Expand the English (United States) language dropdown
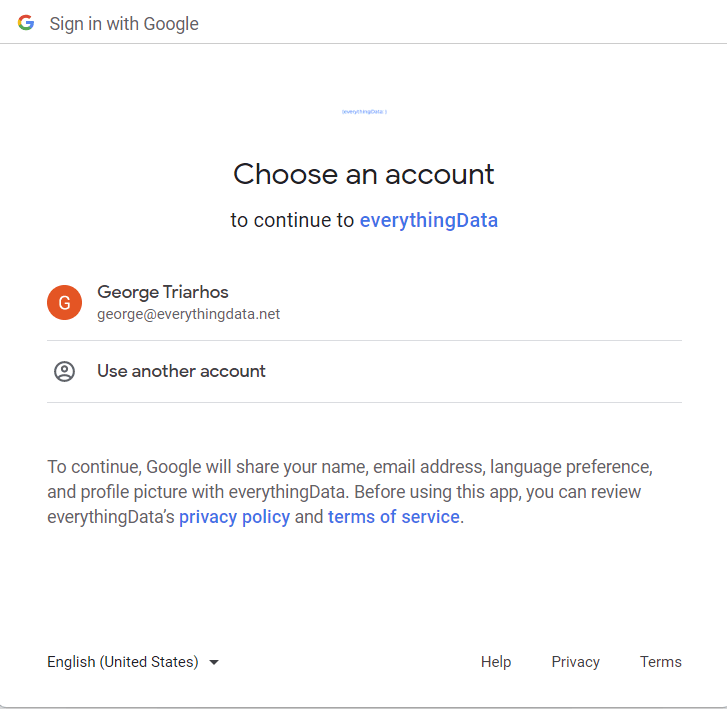This screenshot has height=709, width=727. (123, 662)
